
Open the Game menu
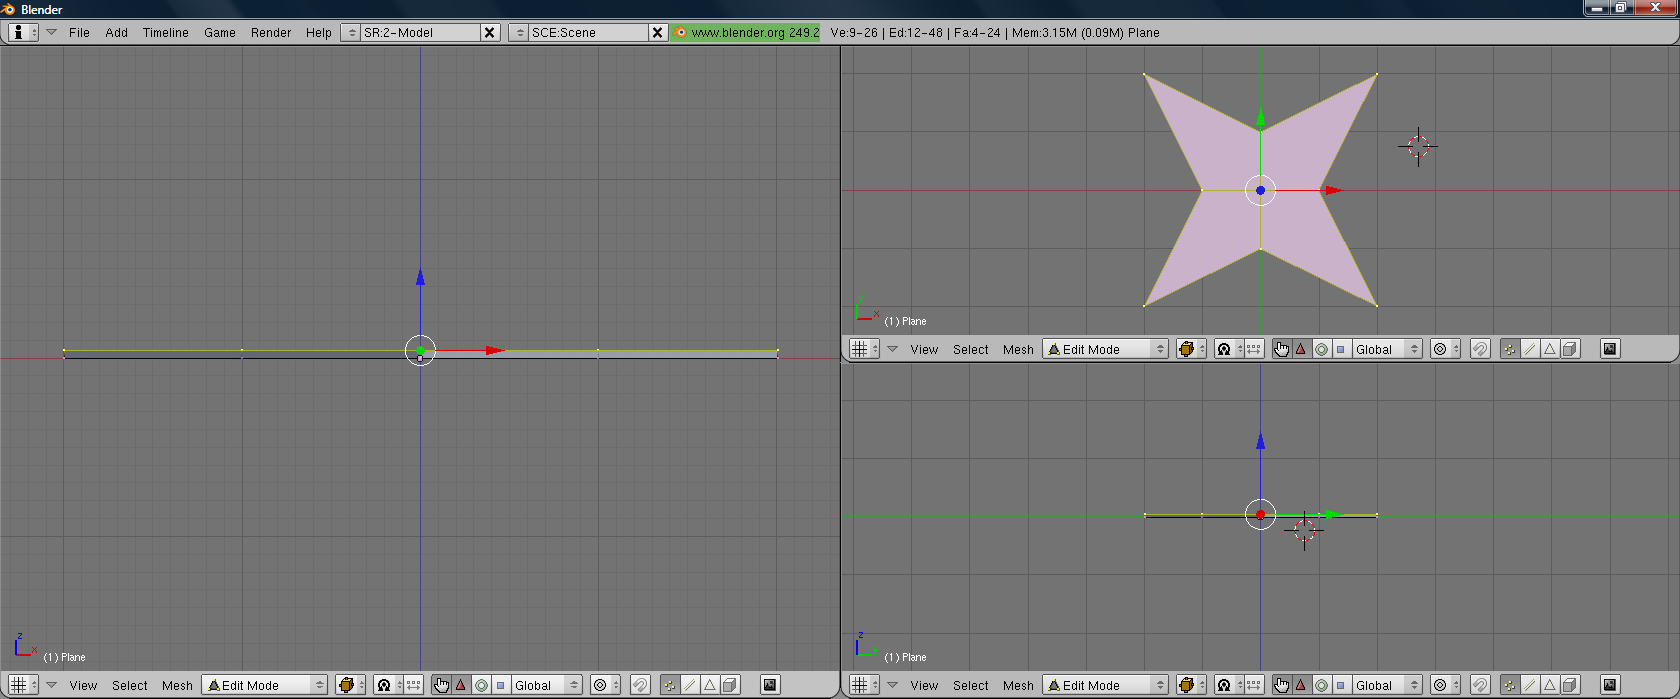coord(219,32)
